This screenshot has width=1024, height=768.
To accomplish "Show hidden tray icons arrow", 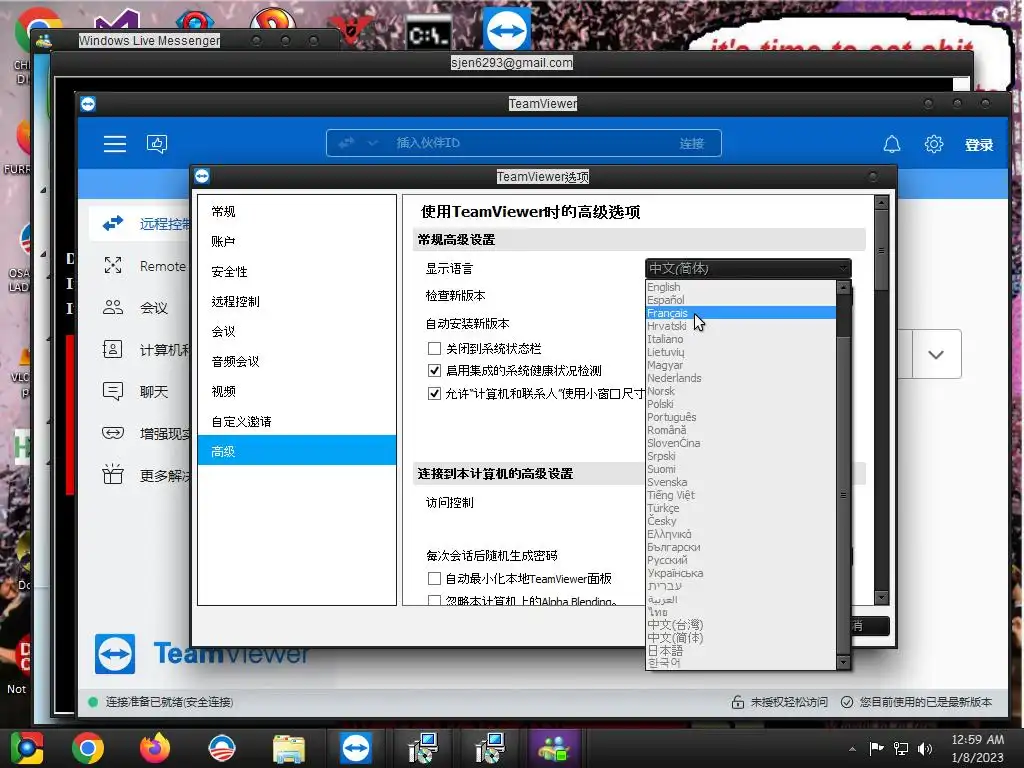I will pyautogui.click(x=852, y=749).
